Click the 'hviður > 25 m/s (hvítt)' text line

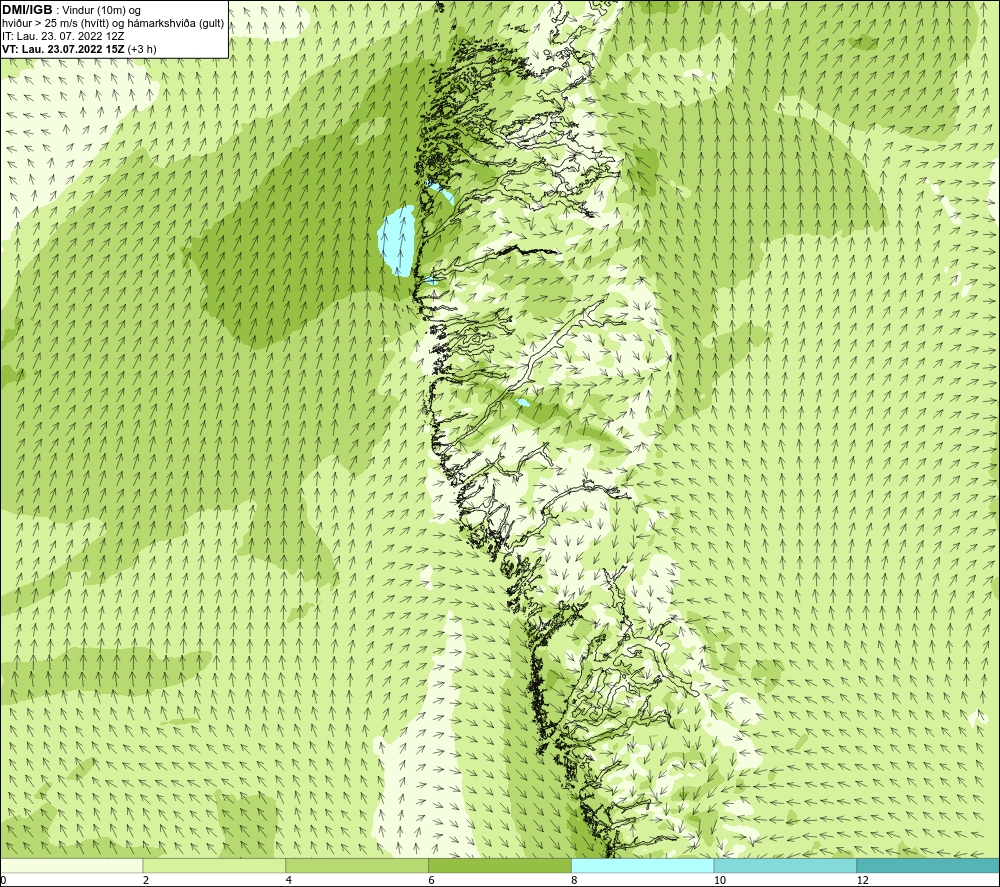113,23
